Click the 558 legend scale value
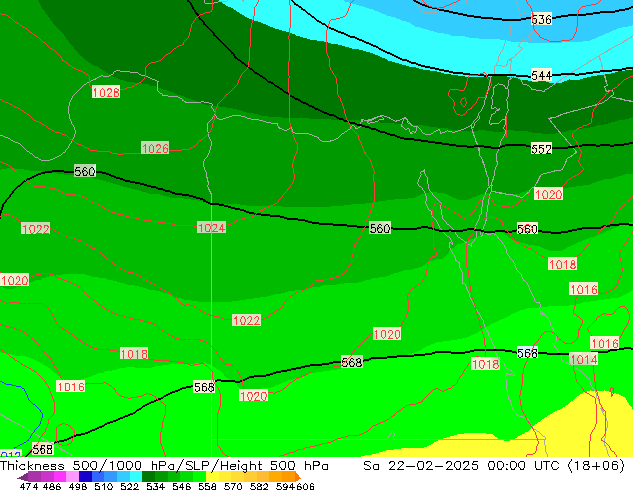Image resolution: width=634 pixels, height=490 pixels. pyautogui.click(x=207, y=486)
